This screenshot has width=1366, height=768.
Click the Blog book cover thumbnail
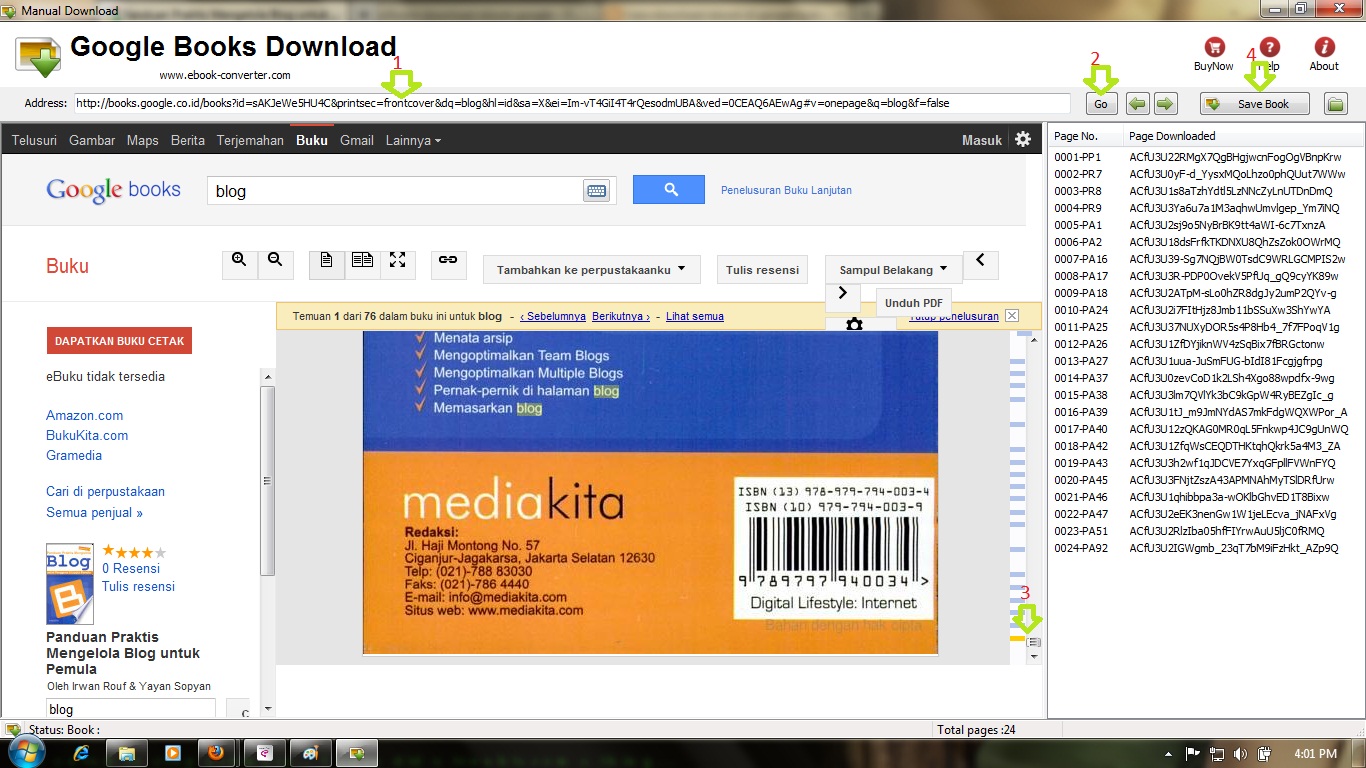(70, 584)
